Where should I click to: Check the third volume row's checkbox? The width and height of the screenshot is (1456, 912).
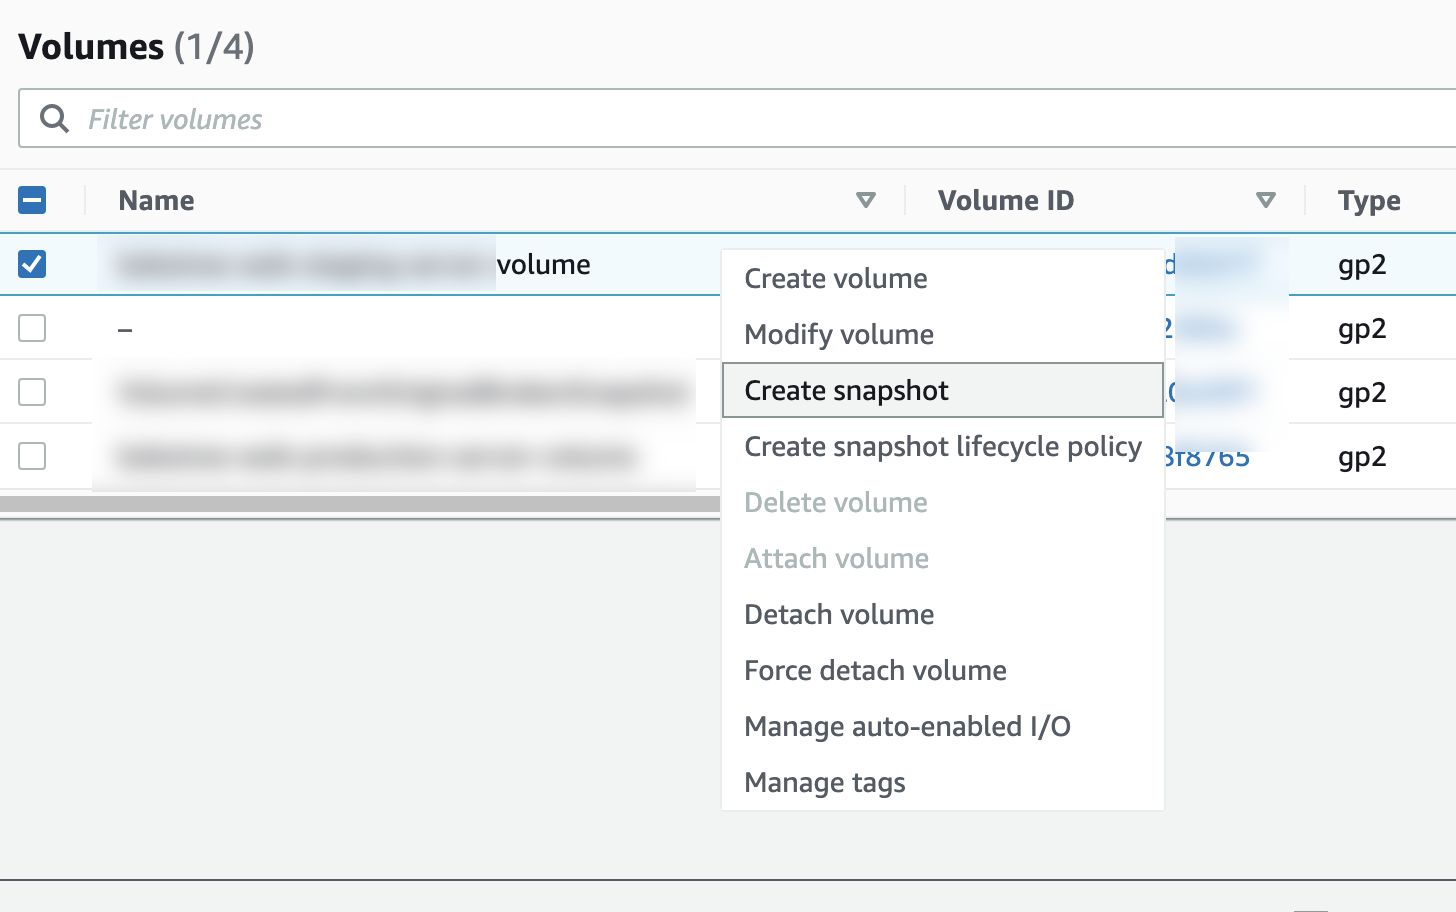(x=31, y=392)
